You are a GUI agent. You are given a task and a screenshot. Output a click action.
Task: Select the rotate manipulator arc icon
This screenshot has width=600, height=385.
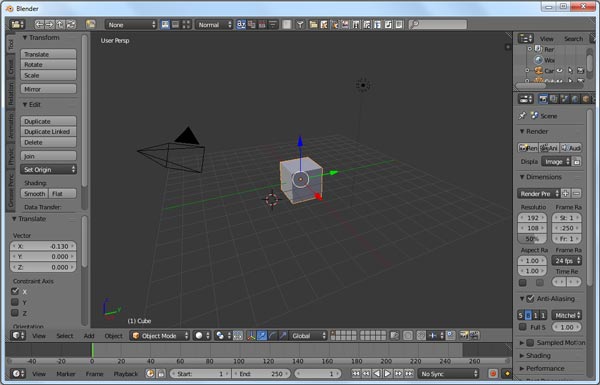[x=272, y=336]
